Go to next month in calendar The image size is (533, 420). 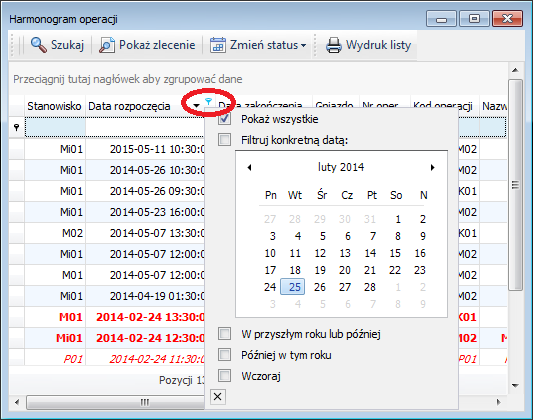(432, 167)
